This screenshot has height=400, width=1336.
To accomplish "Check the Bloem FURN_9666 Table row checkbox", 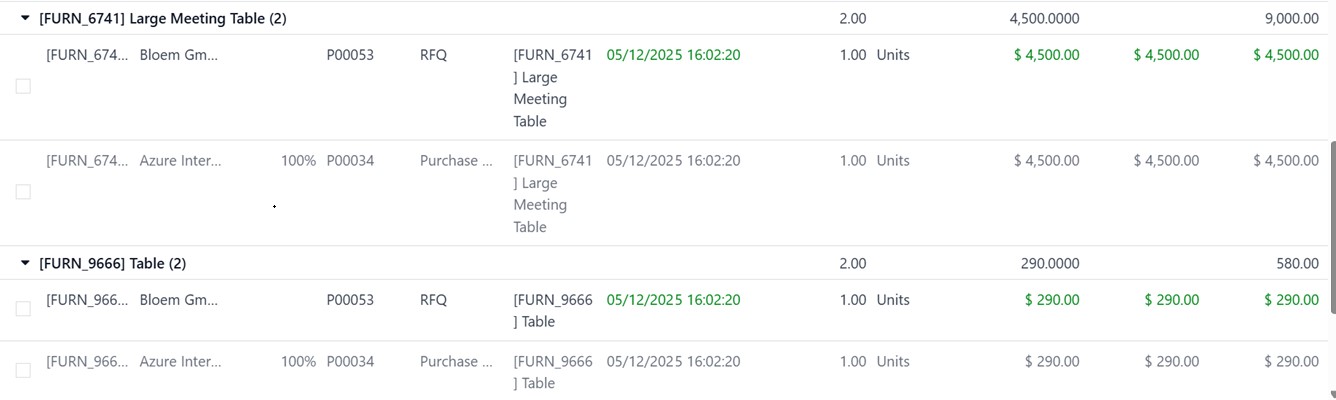I will (23, 309).
